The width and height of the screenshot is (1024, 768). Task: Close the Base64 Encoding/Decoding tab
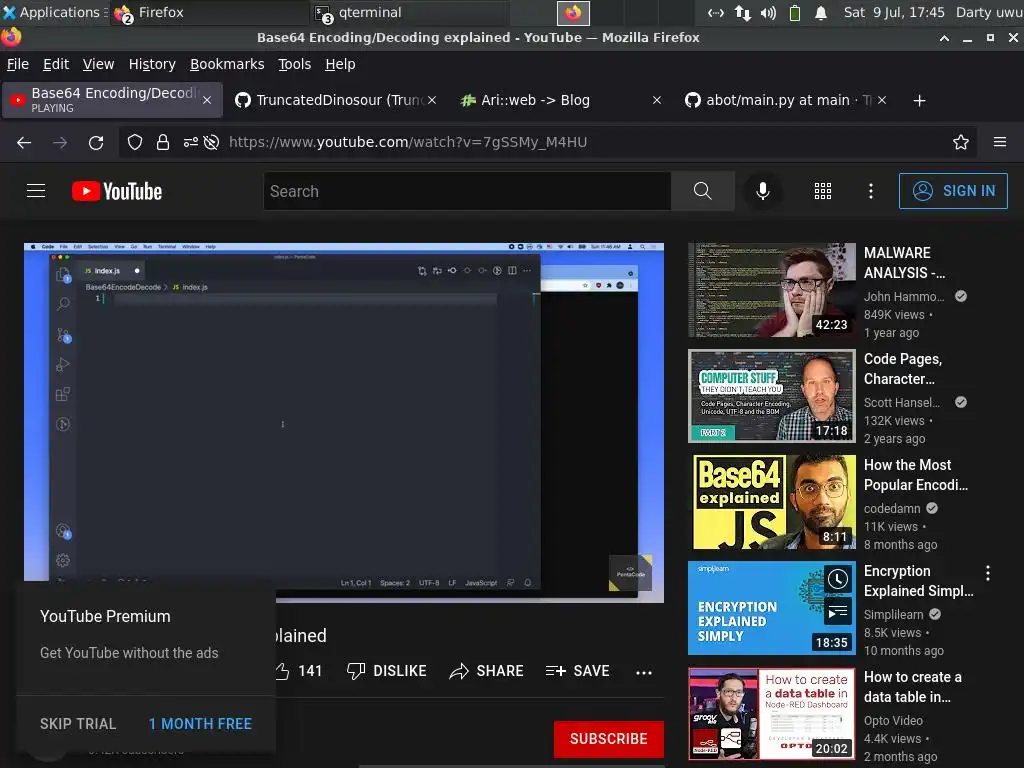[x=207, y=100]
